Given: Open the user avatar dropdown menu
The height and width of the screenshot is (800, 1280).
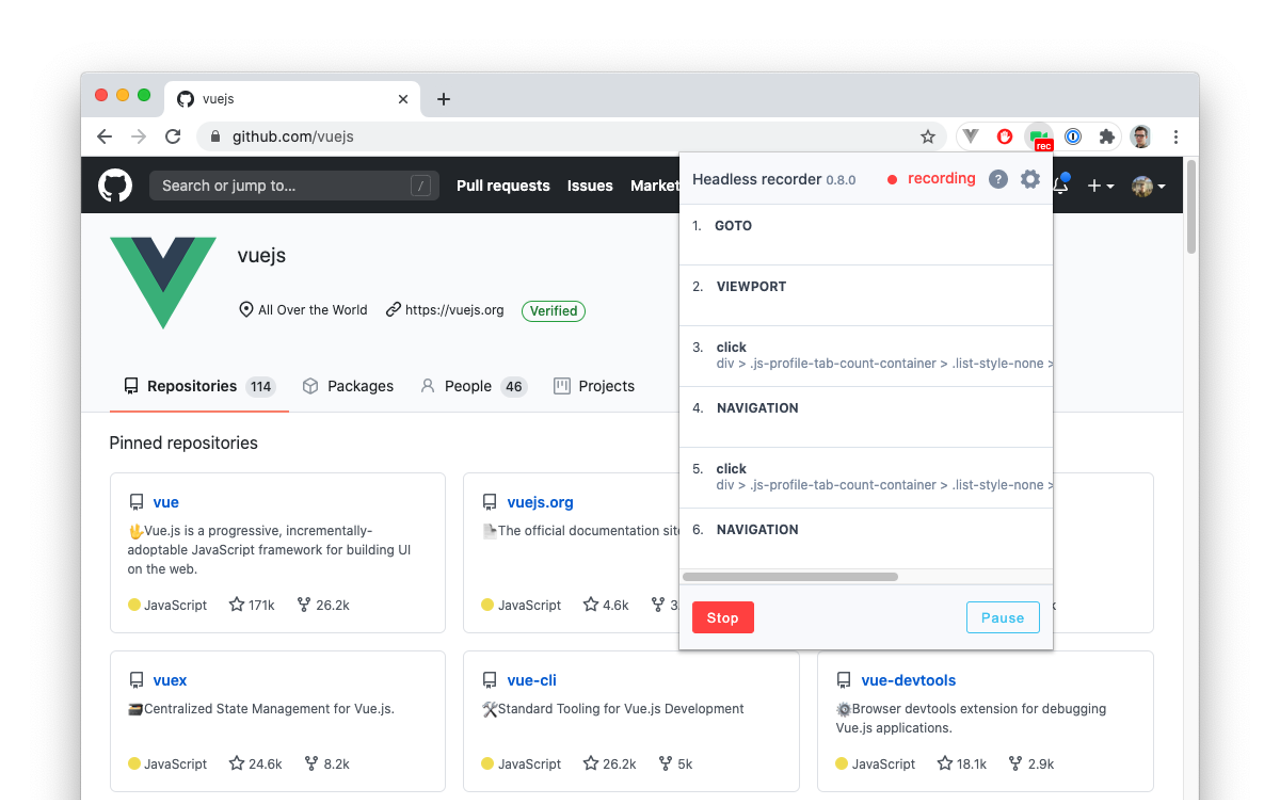Looking at the screenshot, I should point(1148,186).
